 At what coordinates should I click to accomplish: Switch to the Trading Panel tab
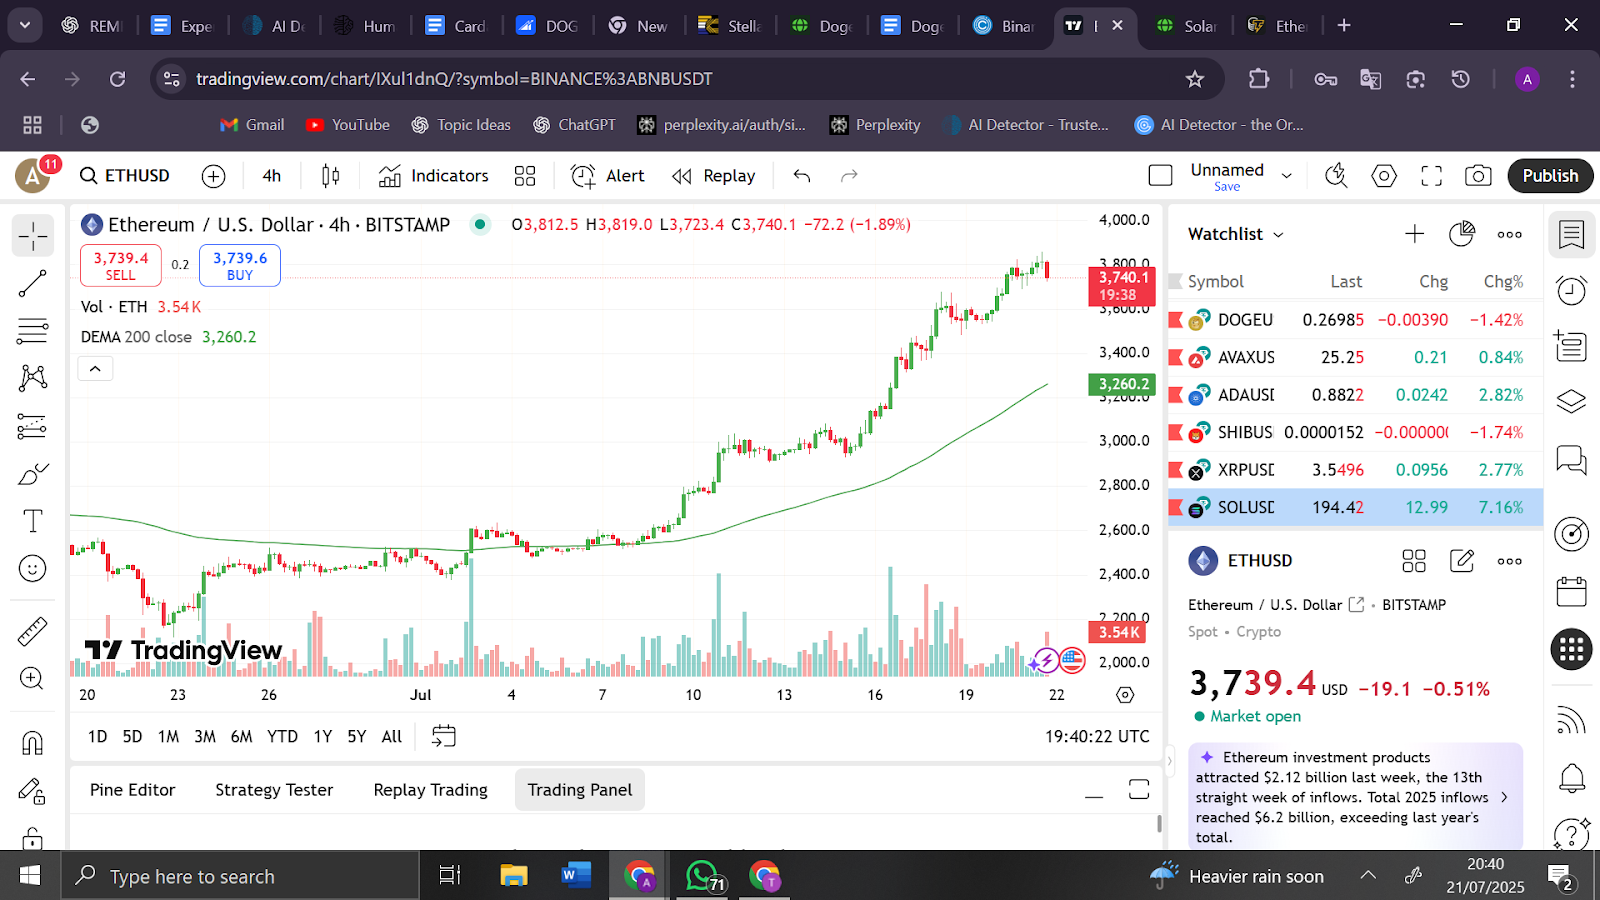[x=580, y=790]
